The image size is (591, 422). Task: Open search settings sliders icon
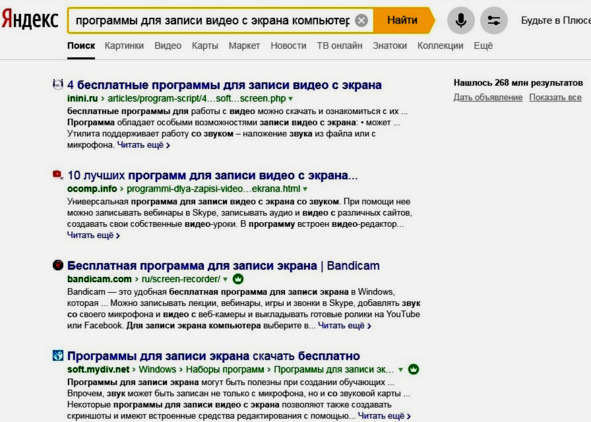(494, 20)
